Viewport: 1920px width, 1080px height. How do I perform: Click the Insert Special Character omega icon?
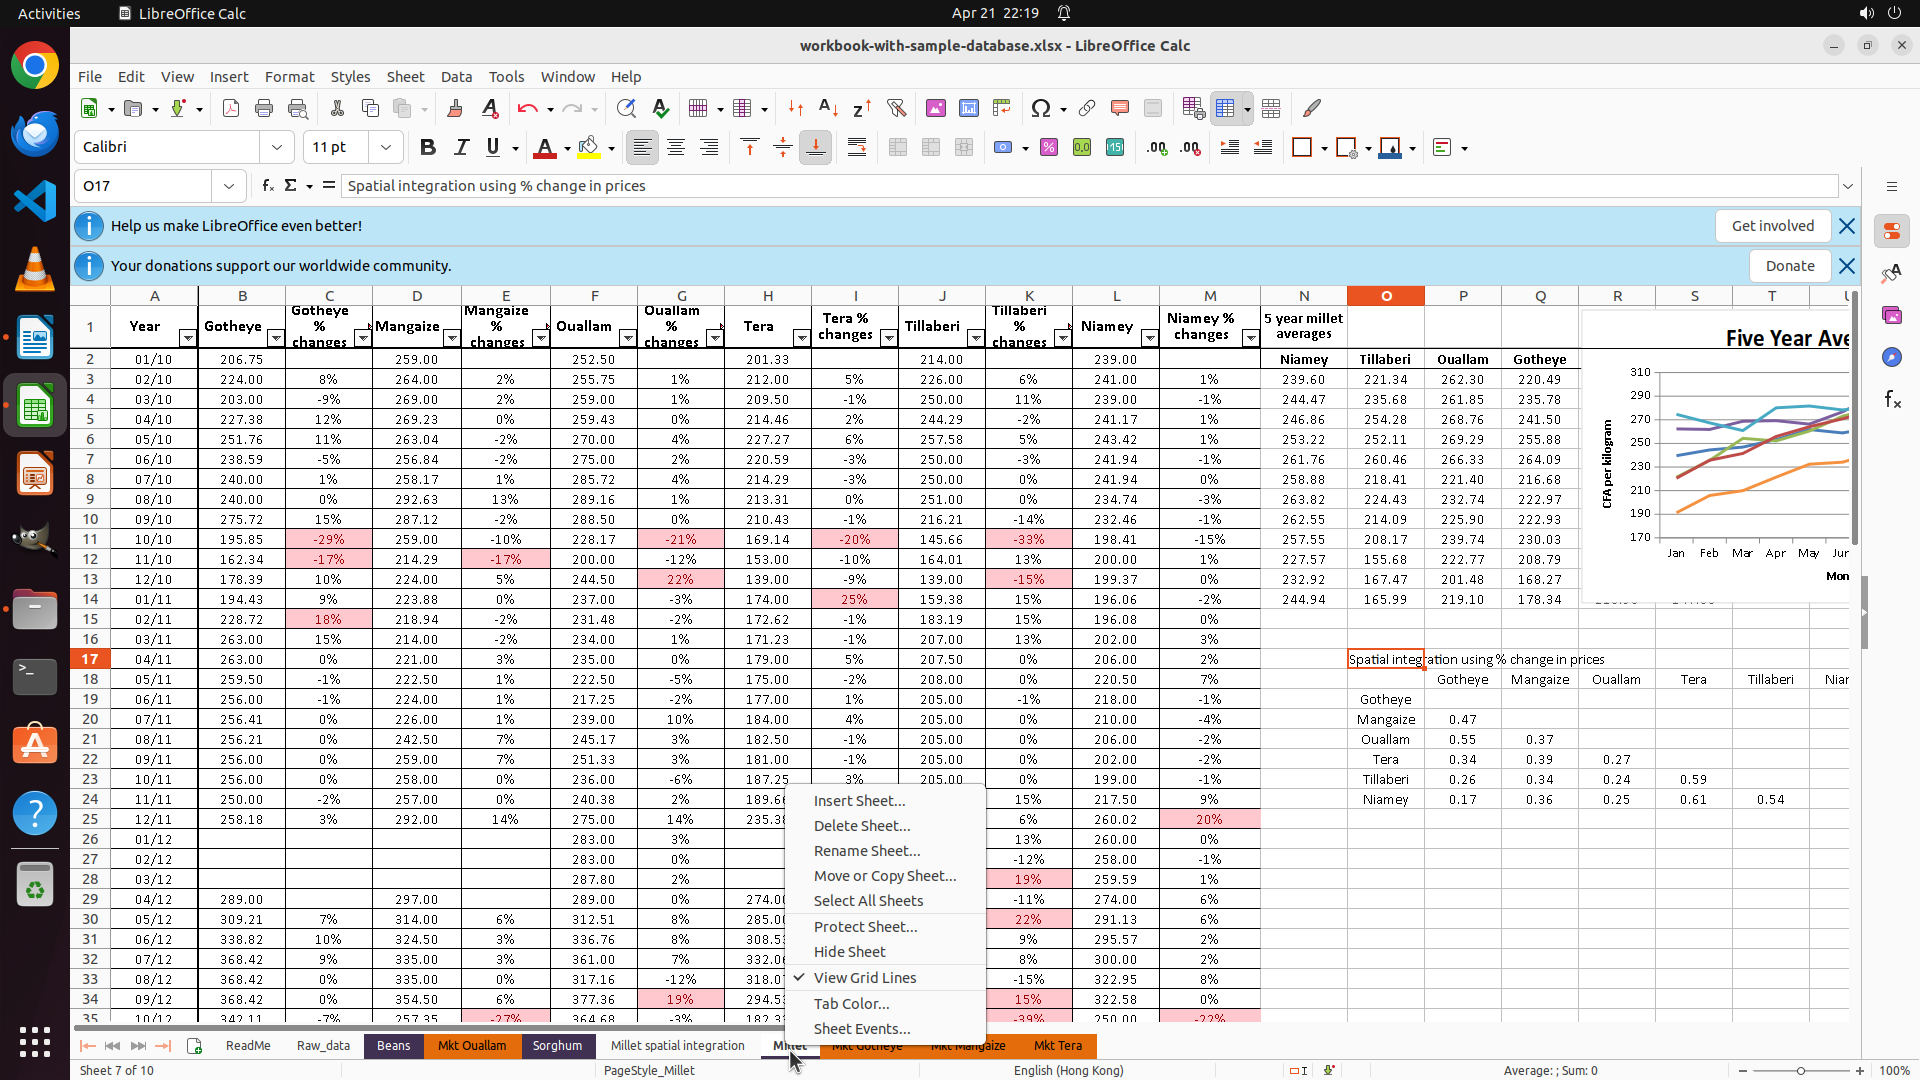point(1040,108)
